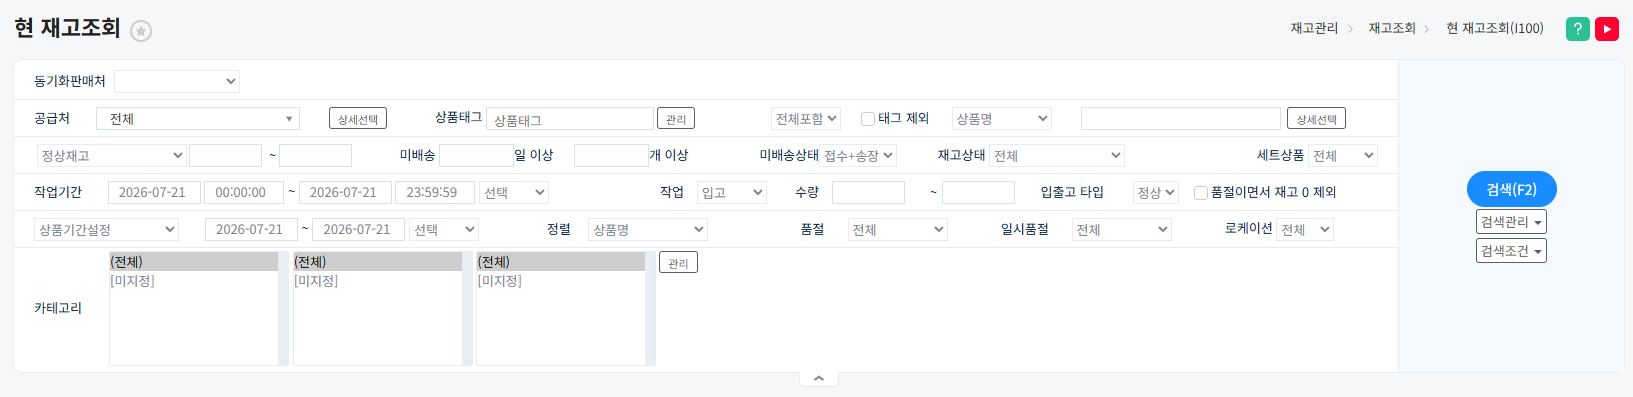The width and height of the screenshot is (1633, 397).
Task: Open the 검색조건 menu button
Action: pos(1511,251)
